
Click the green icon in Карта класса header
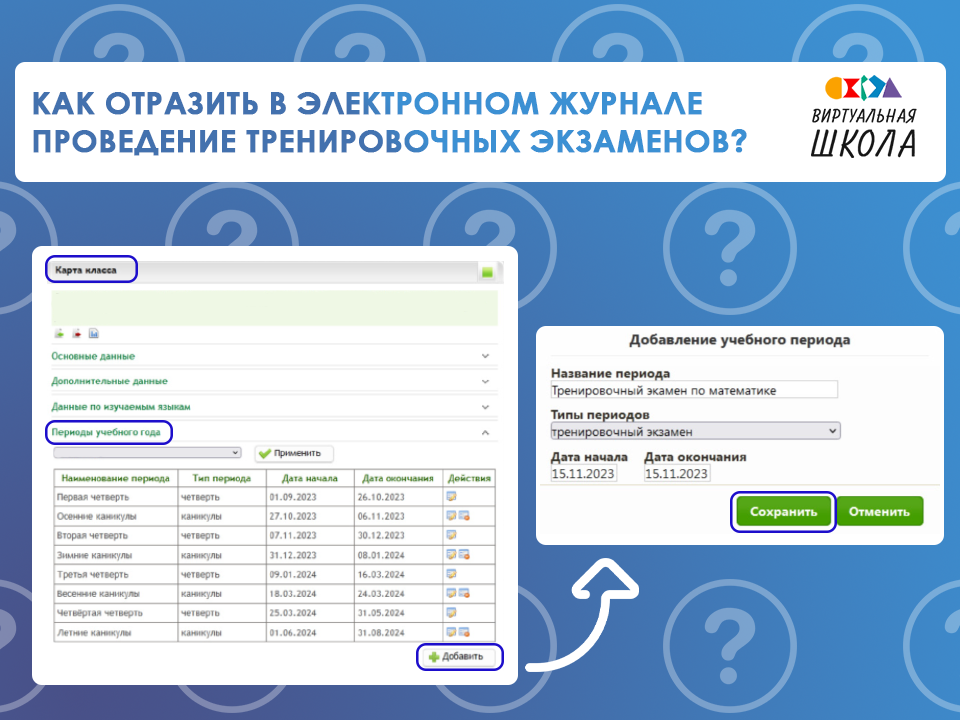(487, 272)
